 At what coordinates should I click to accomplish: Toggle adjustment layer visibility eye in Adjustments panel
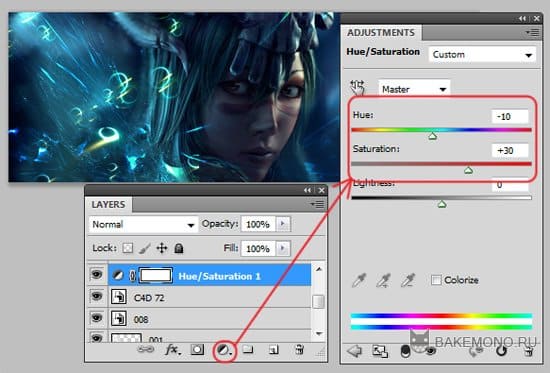click(x=430, y=351)
